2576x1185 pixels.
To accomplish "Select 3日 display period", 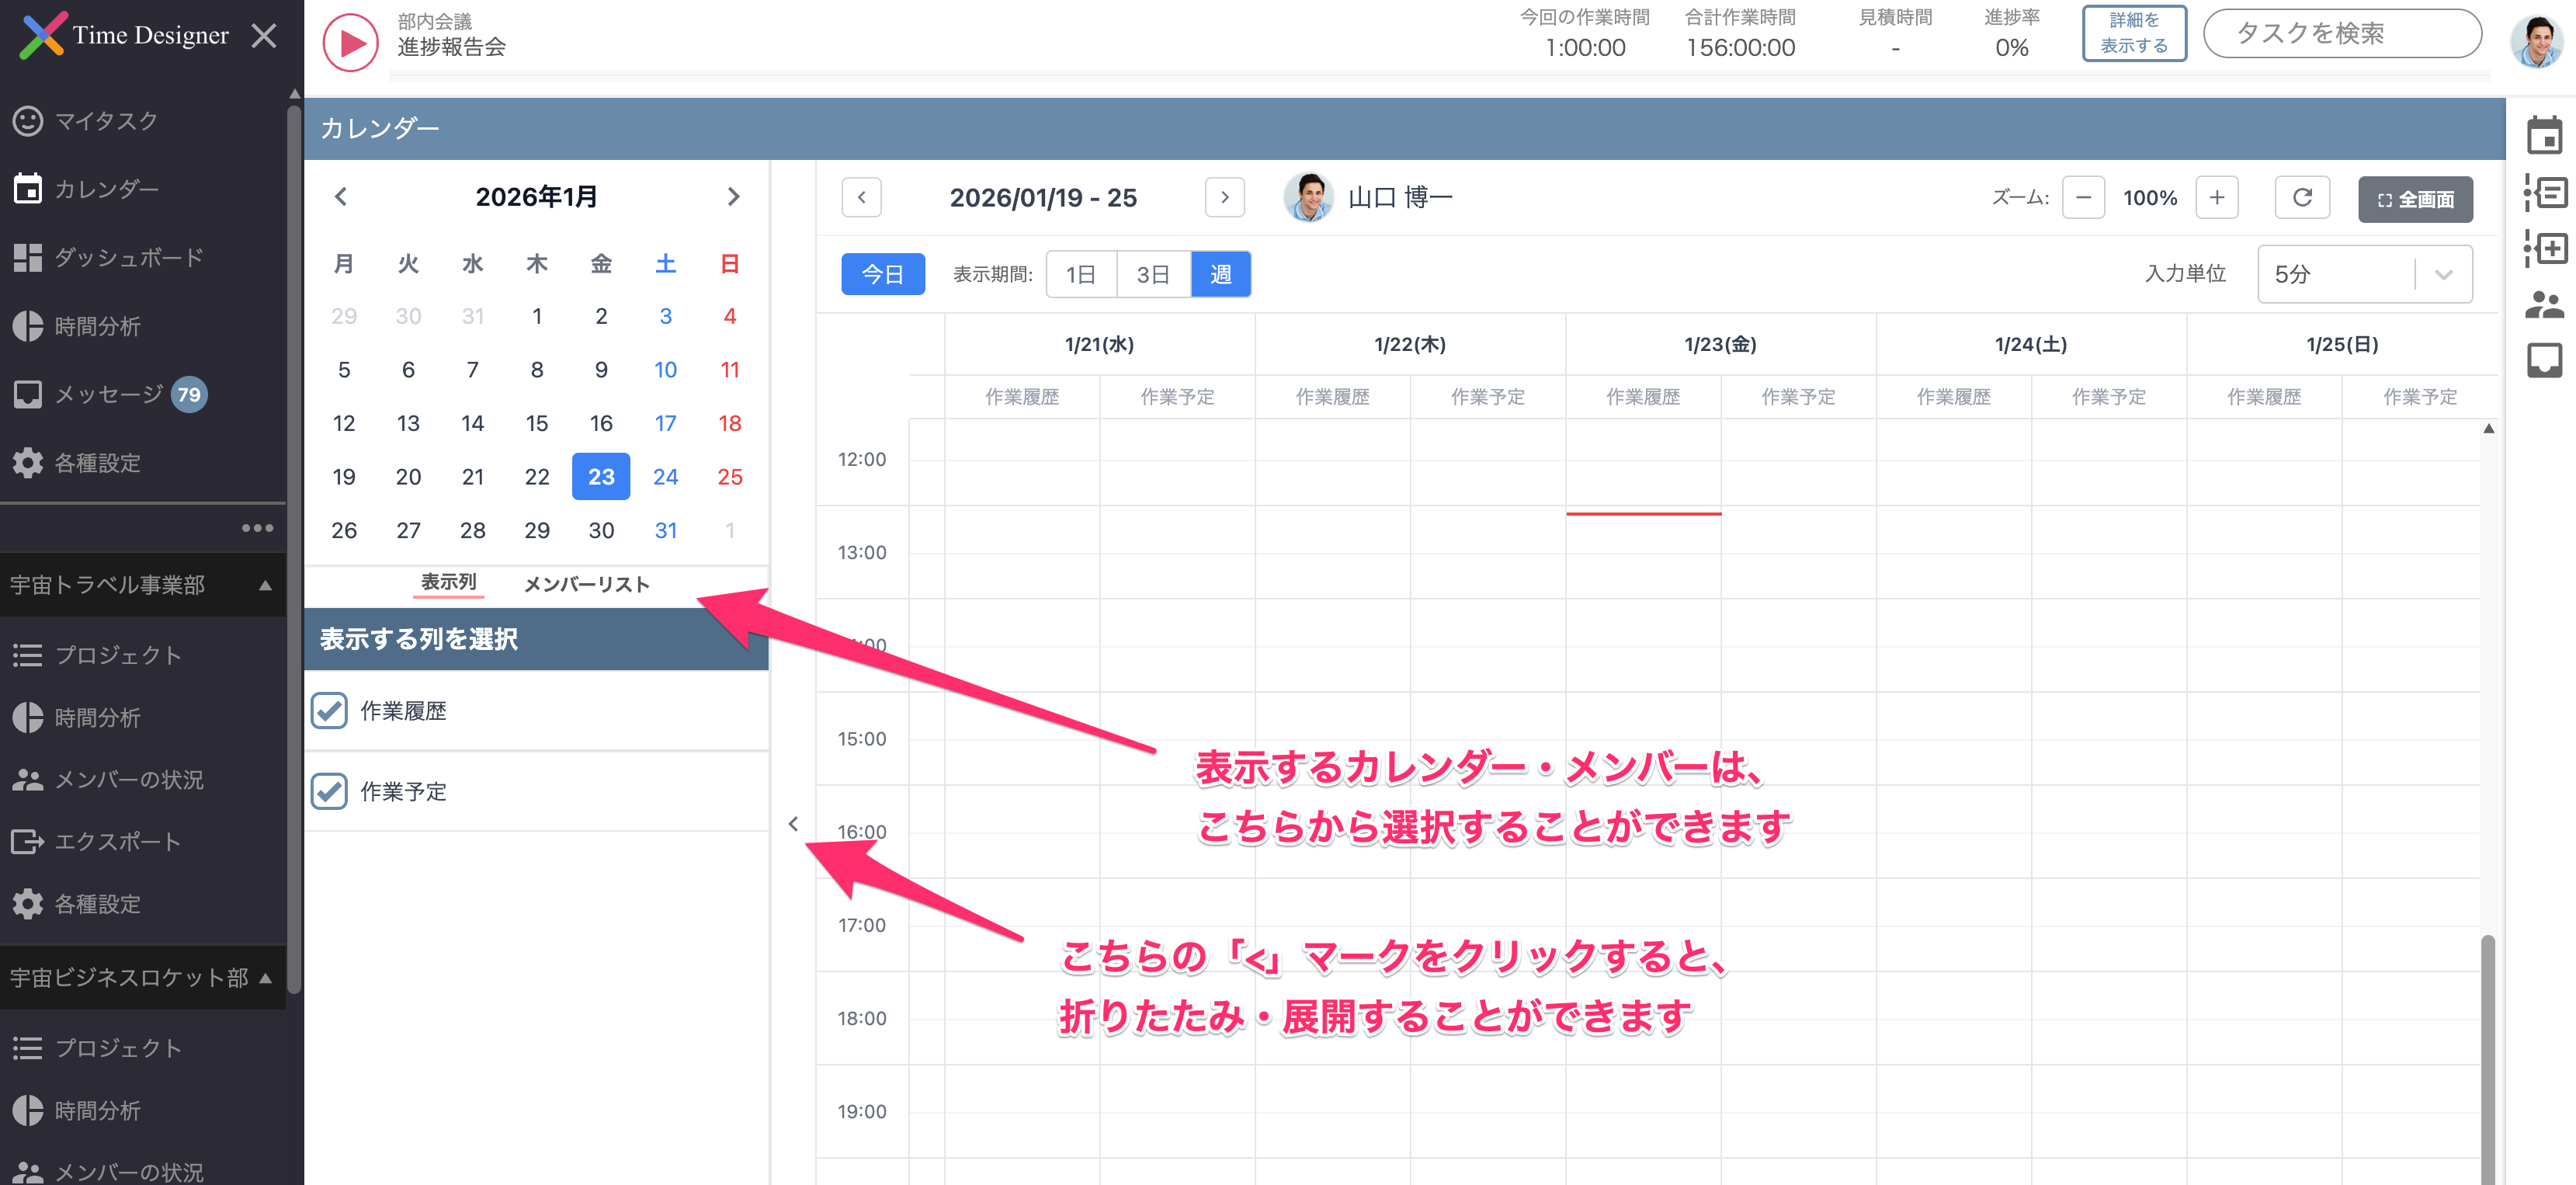I will pyautogui.click(x=1152, y=274).
